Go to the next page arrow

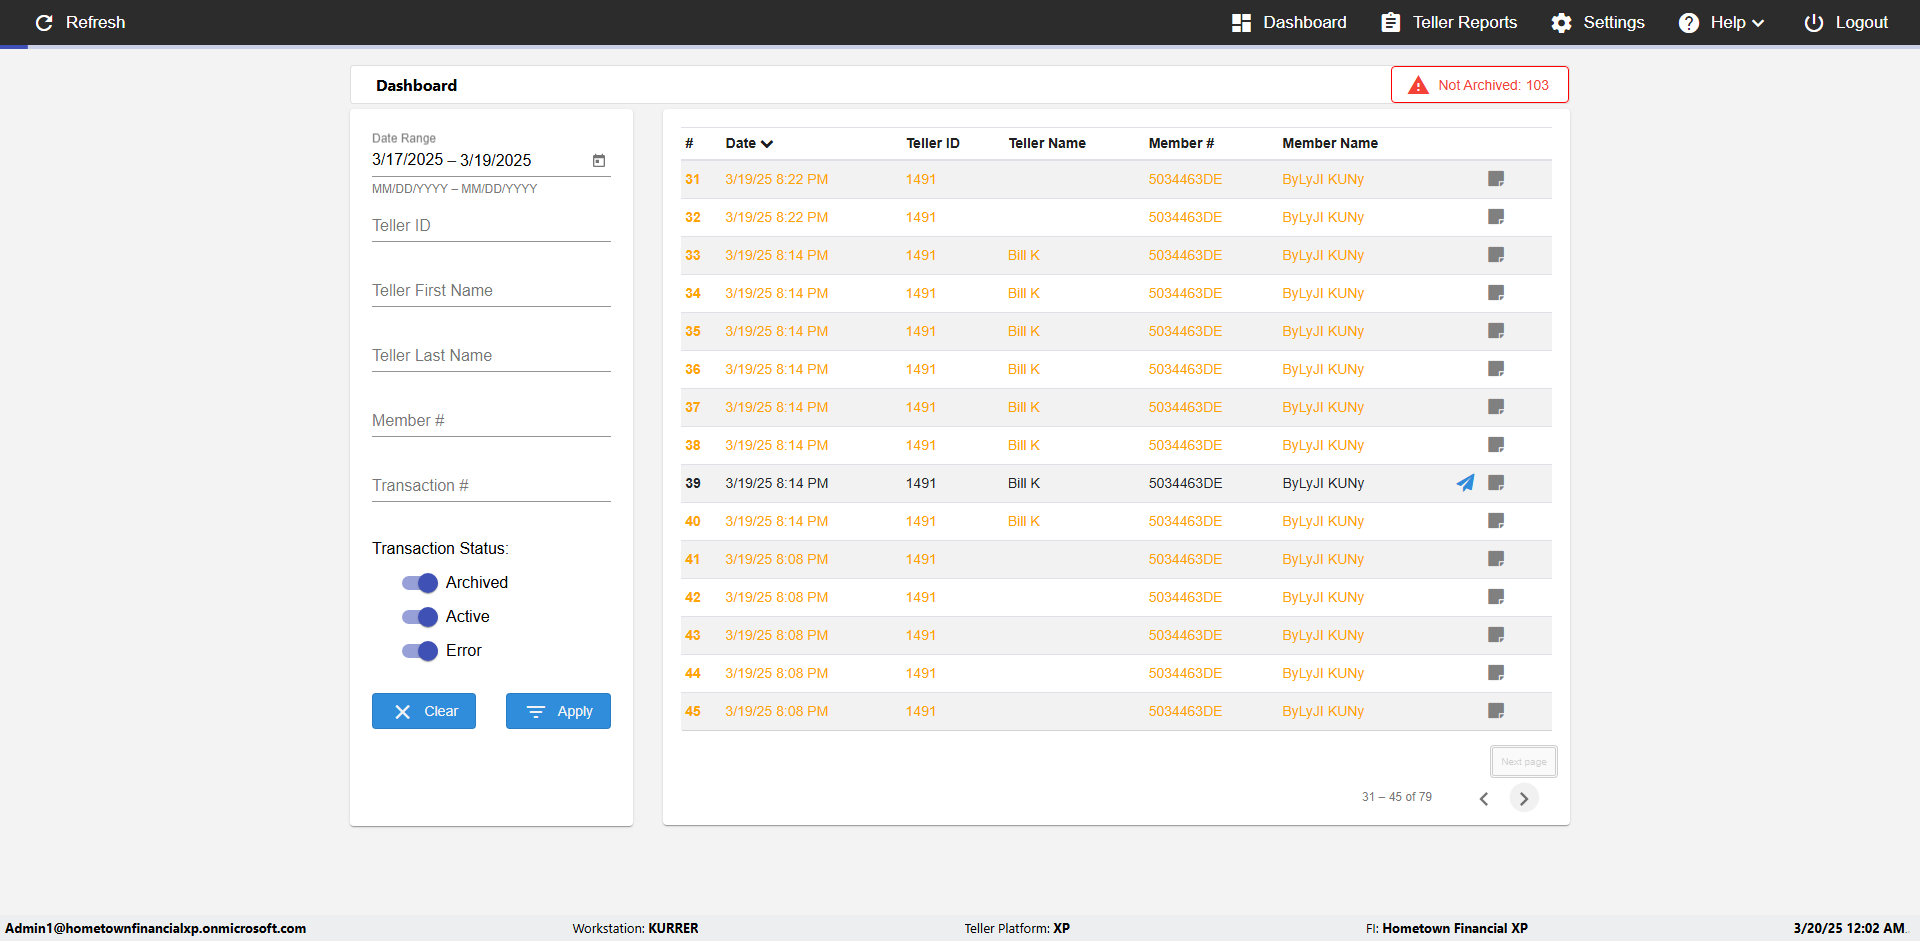tap(1523, 798)
